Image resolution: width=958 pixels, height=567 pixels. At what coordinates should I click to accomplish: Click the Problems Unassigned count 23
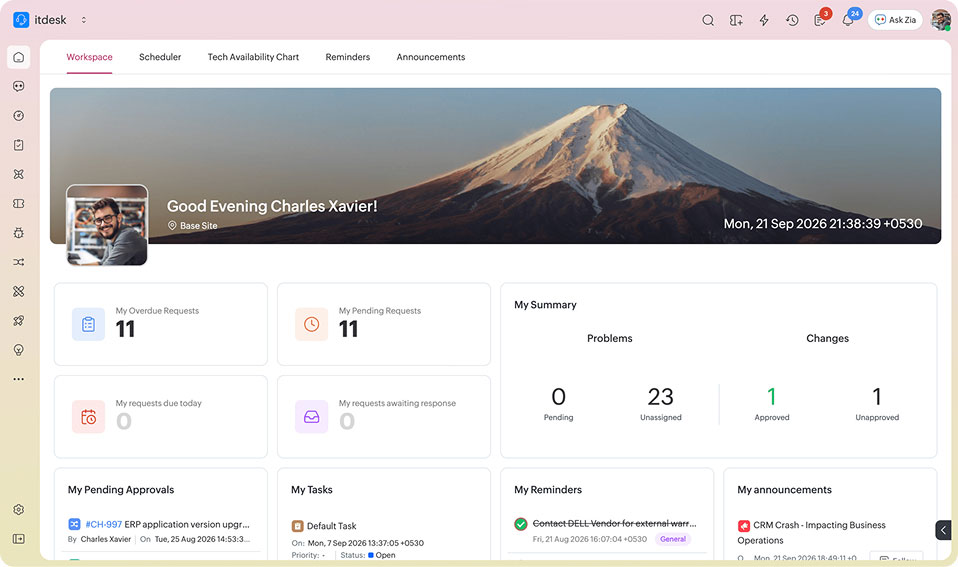[660, 397]
